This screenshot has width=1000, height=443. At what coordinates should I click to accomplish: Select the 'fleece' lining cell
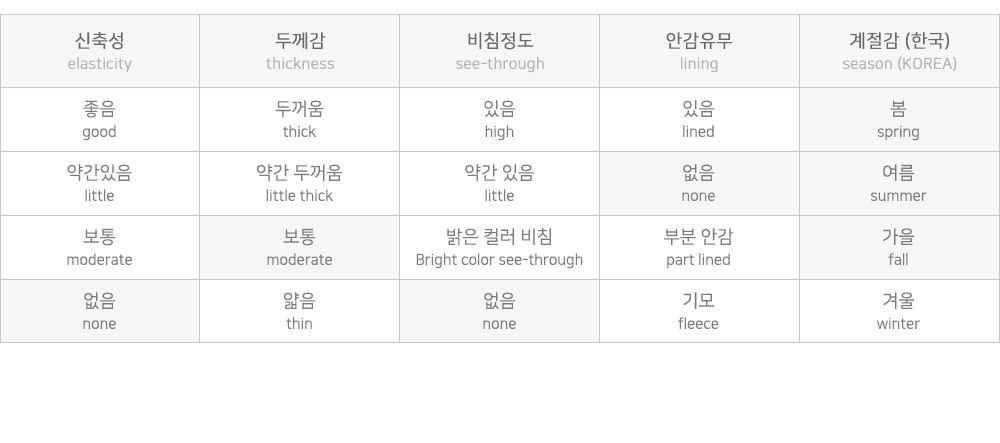(699, 311)
